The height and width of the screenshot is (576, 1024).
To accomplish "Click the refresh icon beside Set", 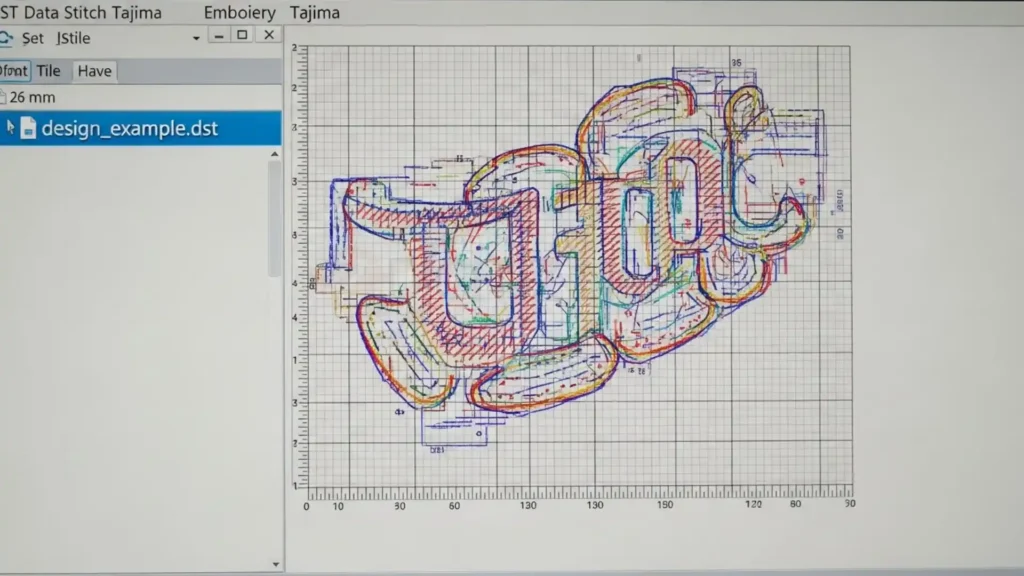I will pos(6,38).
